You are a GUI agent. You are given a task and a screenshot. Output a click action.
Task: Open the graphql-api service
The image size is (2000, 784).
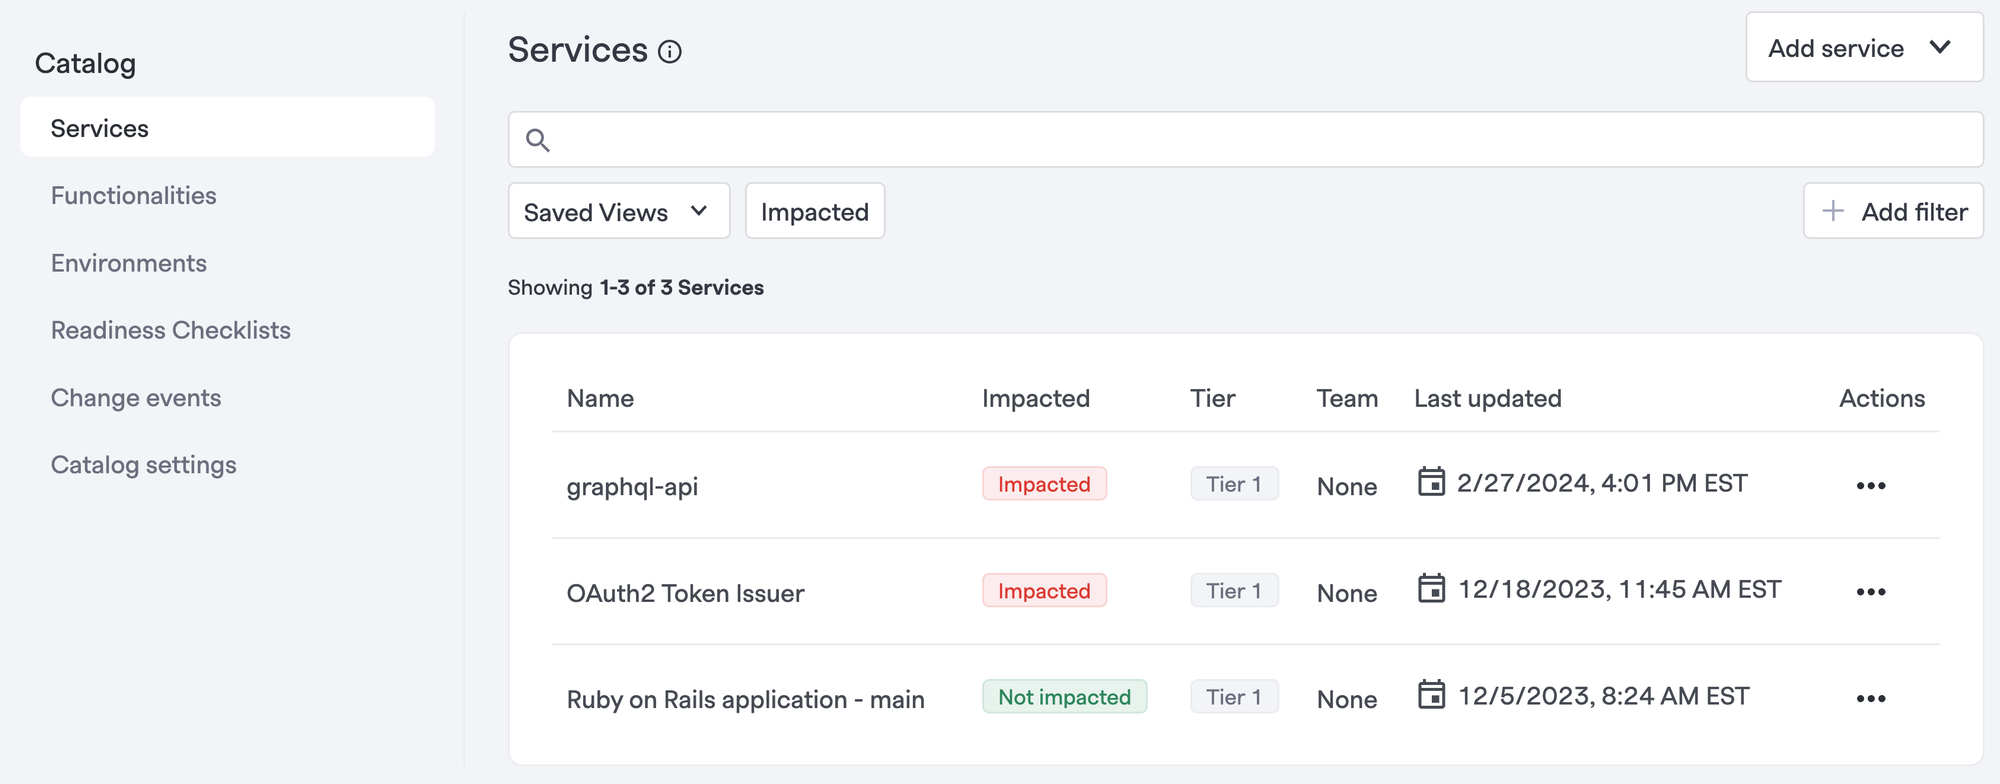pos(632,487)
